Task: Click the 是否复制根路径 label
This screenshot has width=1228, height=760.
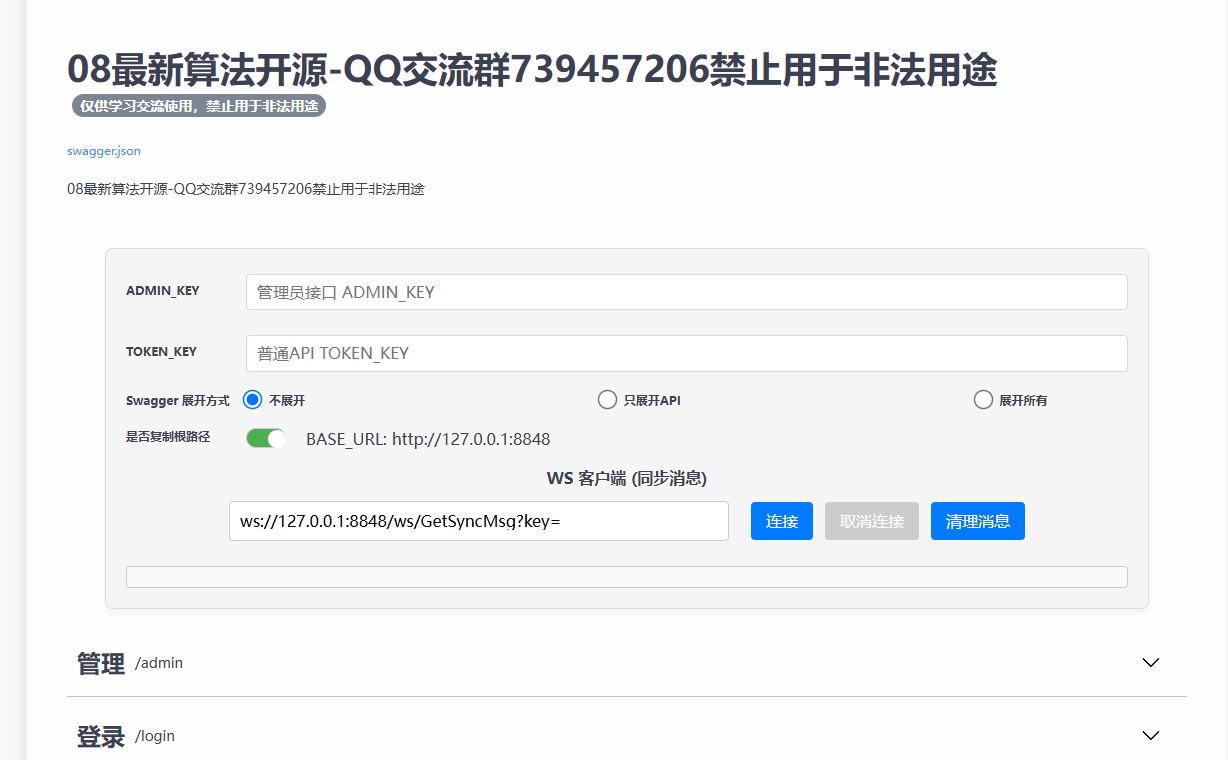Action: [x=168, y=437]
